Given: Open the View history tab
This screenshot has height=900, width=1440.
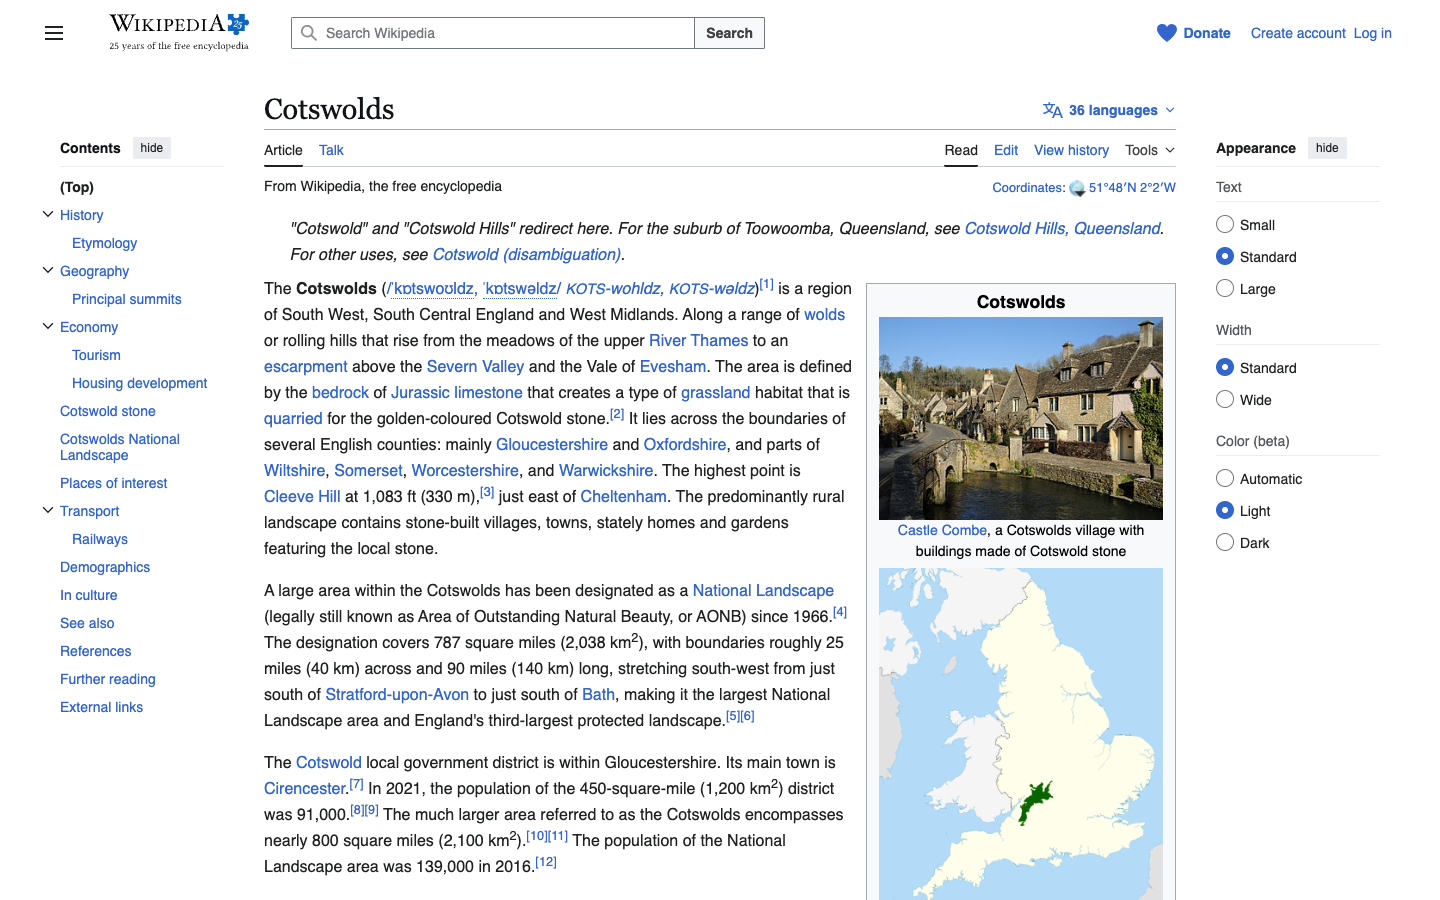Looking at the screenshot, I should (x=1071, y=150).
